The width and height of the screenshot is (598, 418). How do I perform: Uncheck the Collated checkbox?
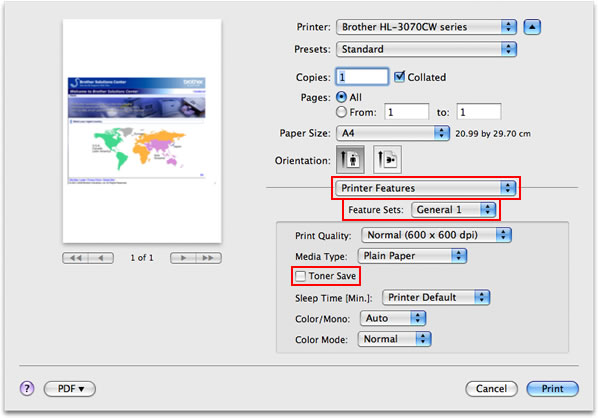399,77
